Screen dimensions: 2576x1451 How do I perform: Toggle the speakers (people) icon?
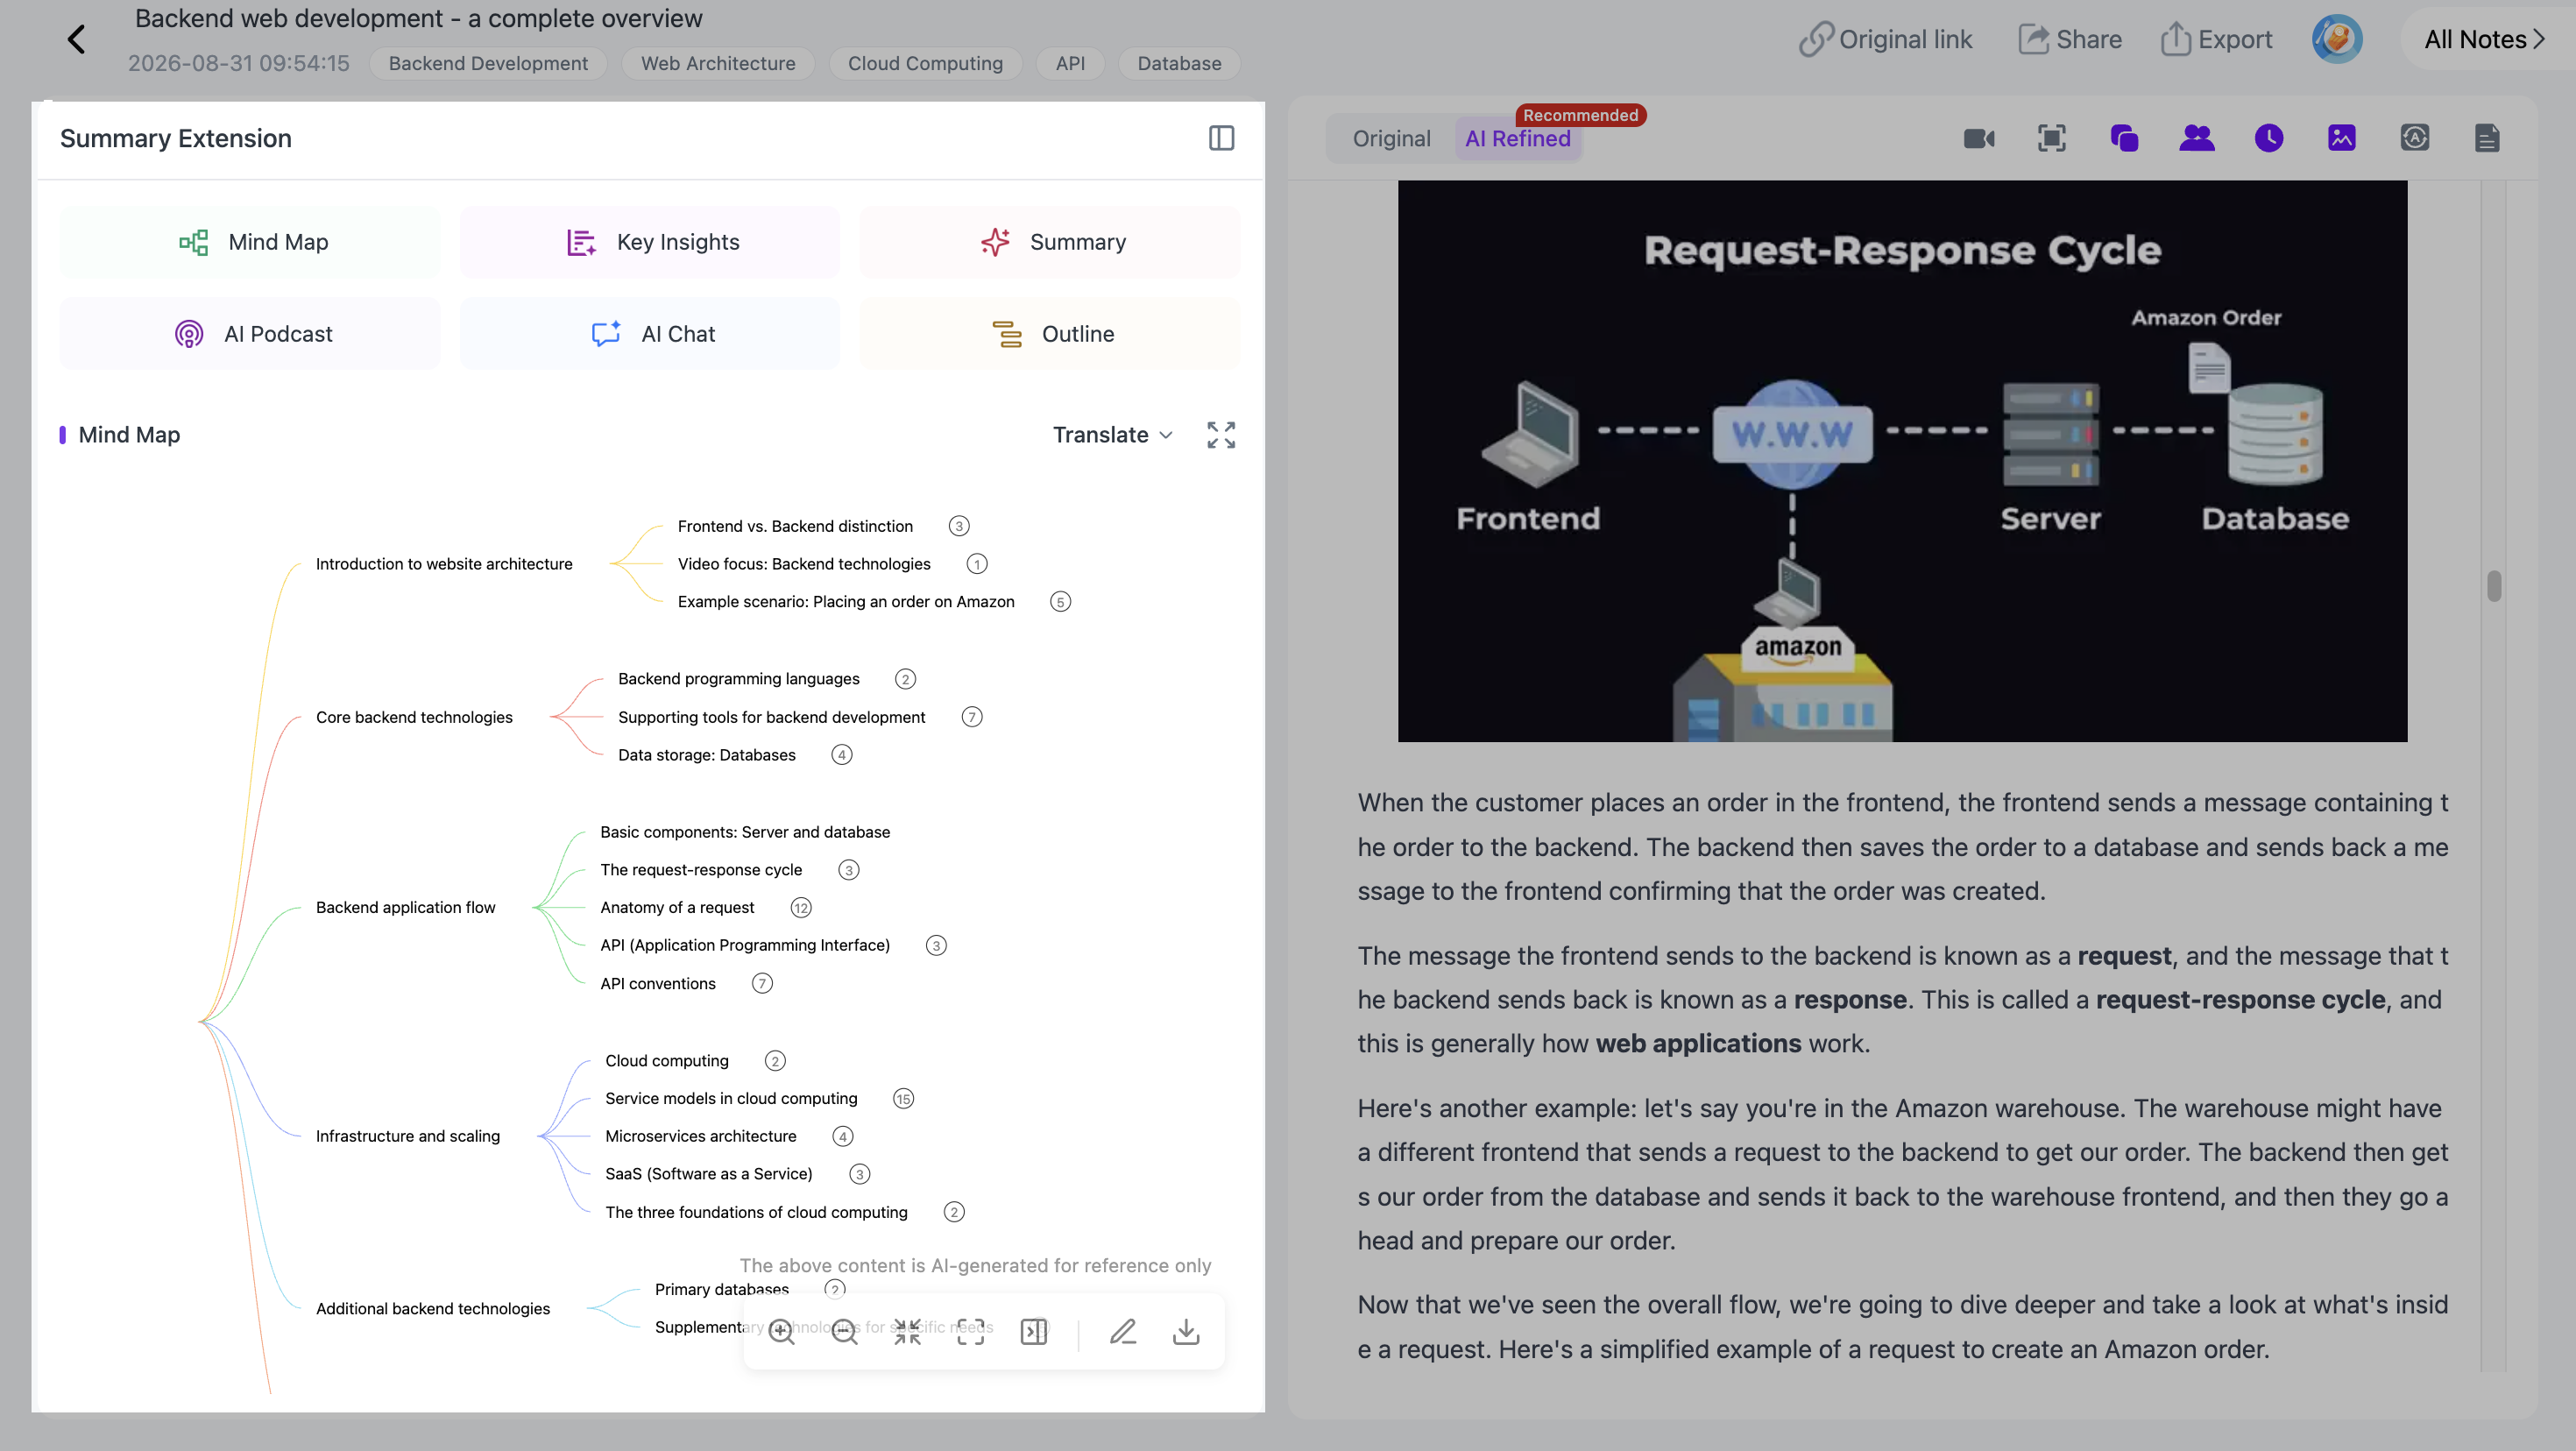pos(2196,138)
